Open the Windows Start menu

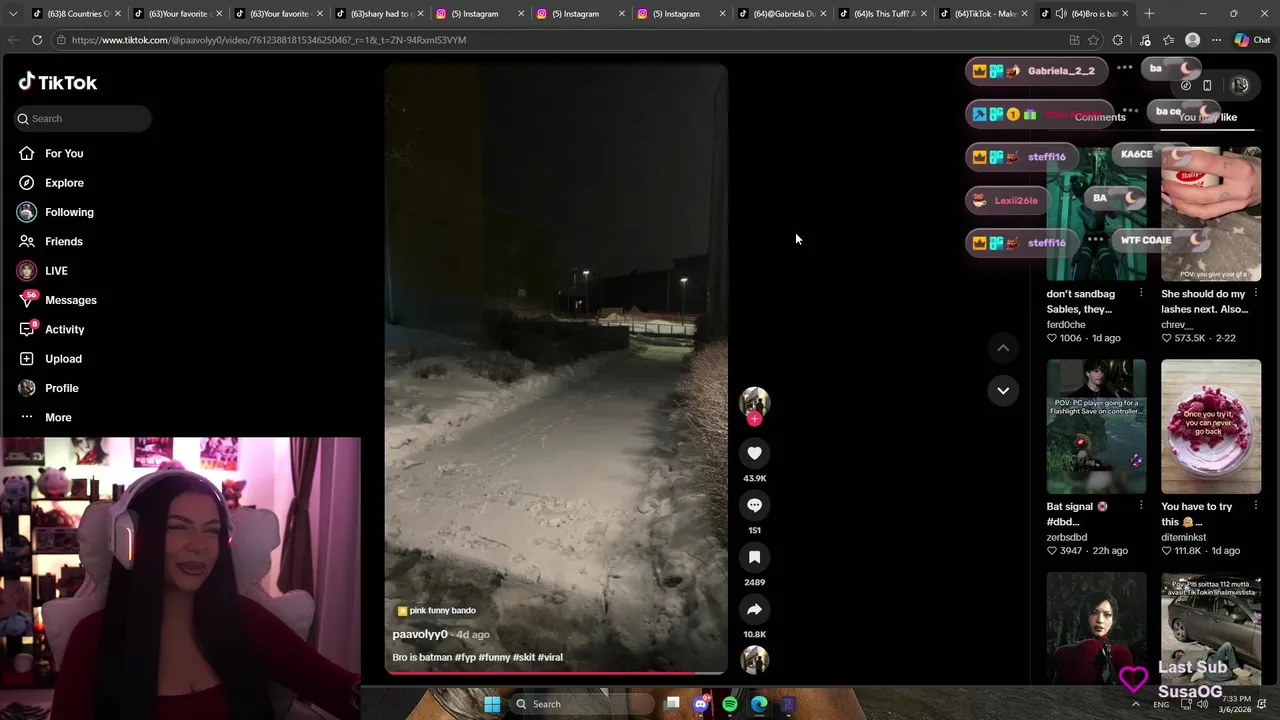coord(492,704)
